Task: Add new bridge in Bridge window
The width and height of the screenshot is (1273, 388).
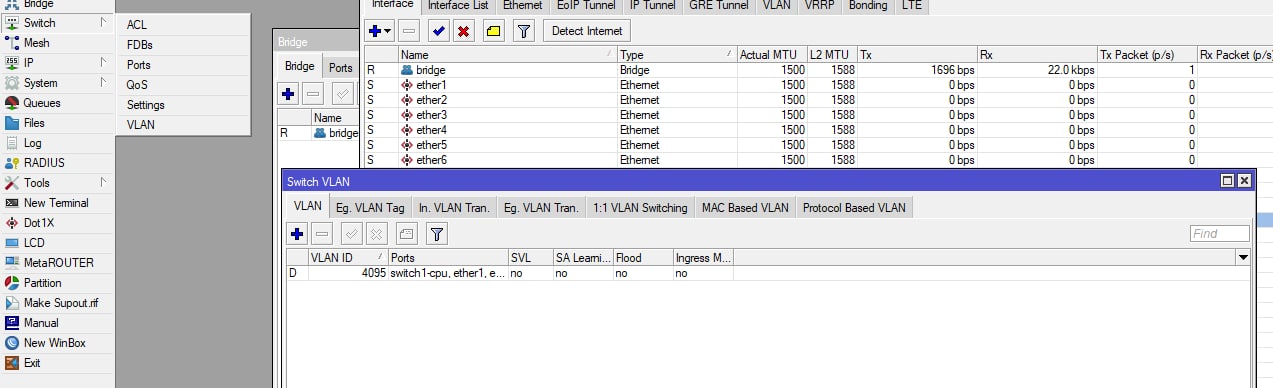Action: pos(289,94)
